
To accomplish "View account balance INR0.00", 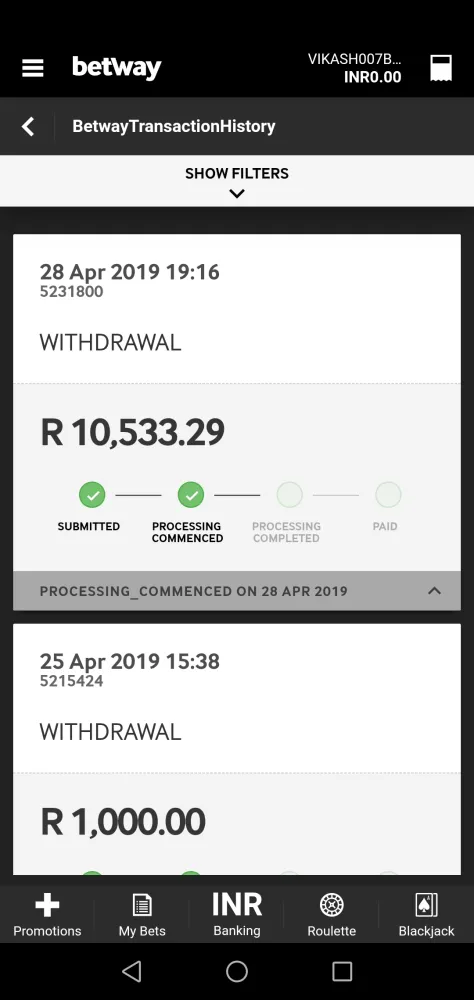I will coord(373,77).
